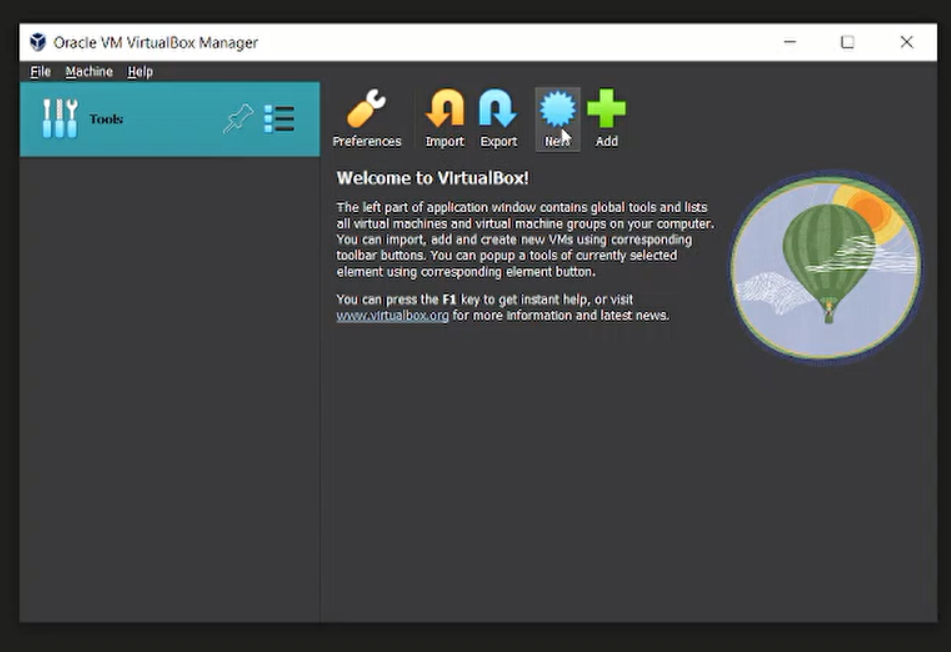Open the Tools list menu icon

[279, 119]
